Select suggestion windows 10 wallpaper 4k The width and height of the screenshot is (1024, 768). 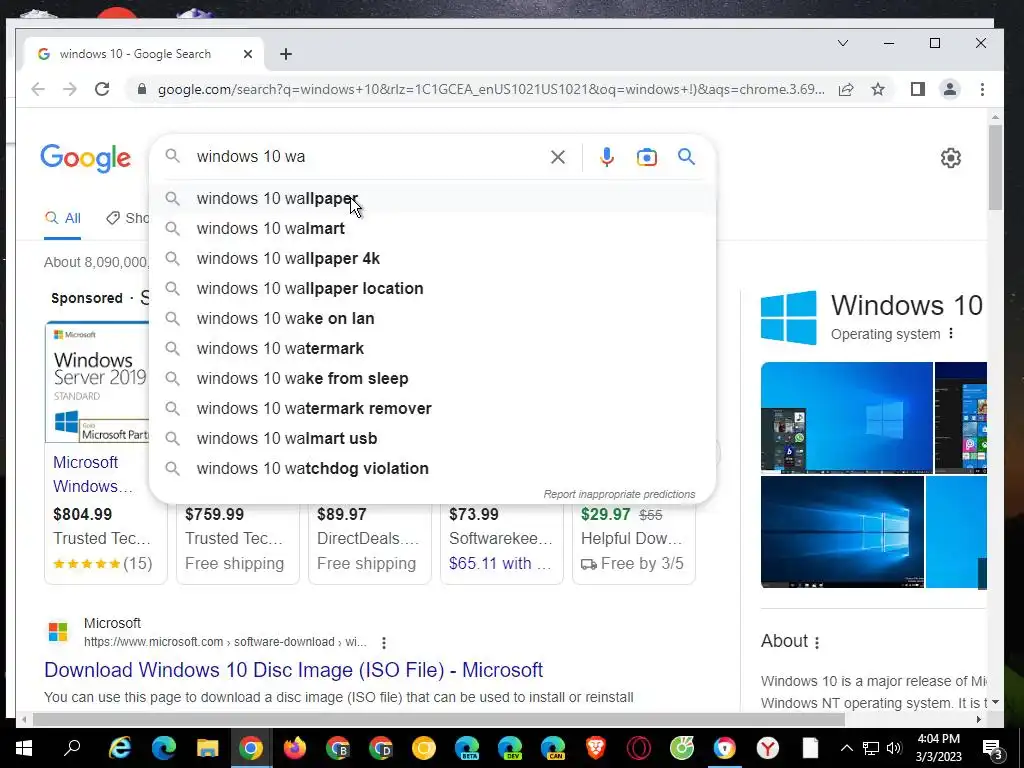coord(432,259)
